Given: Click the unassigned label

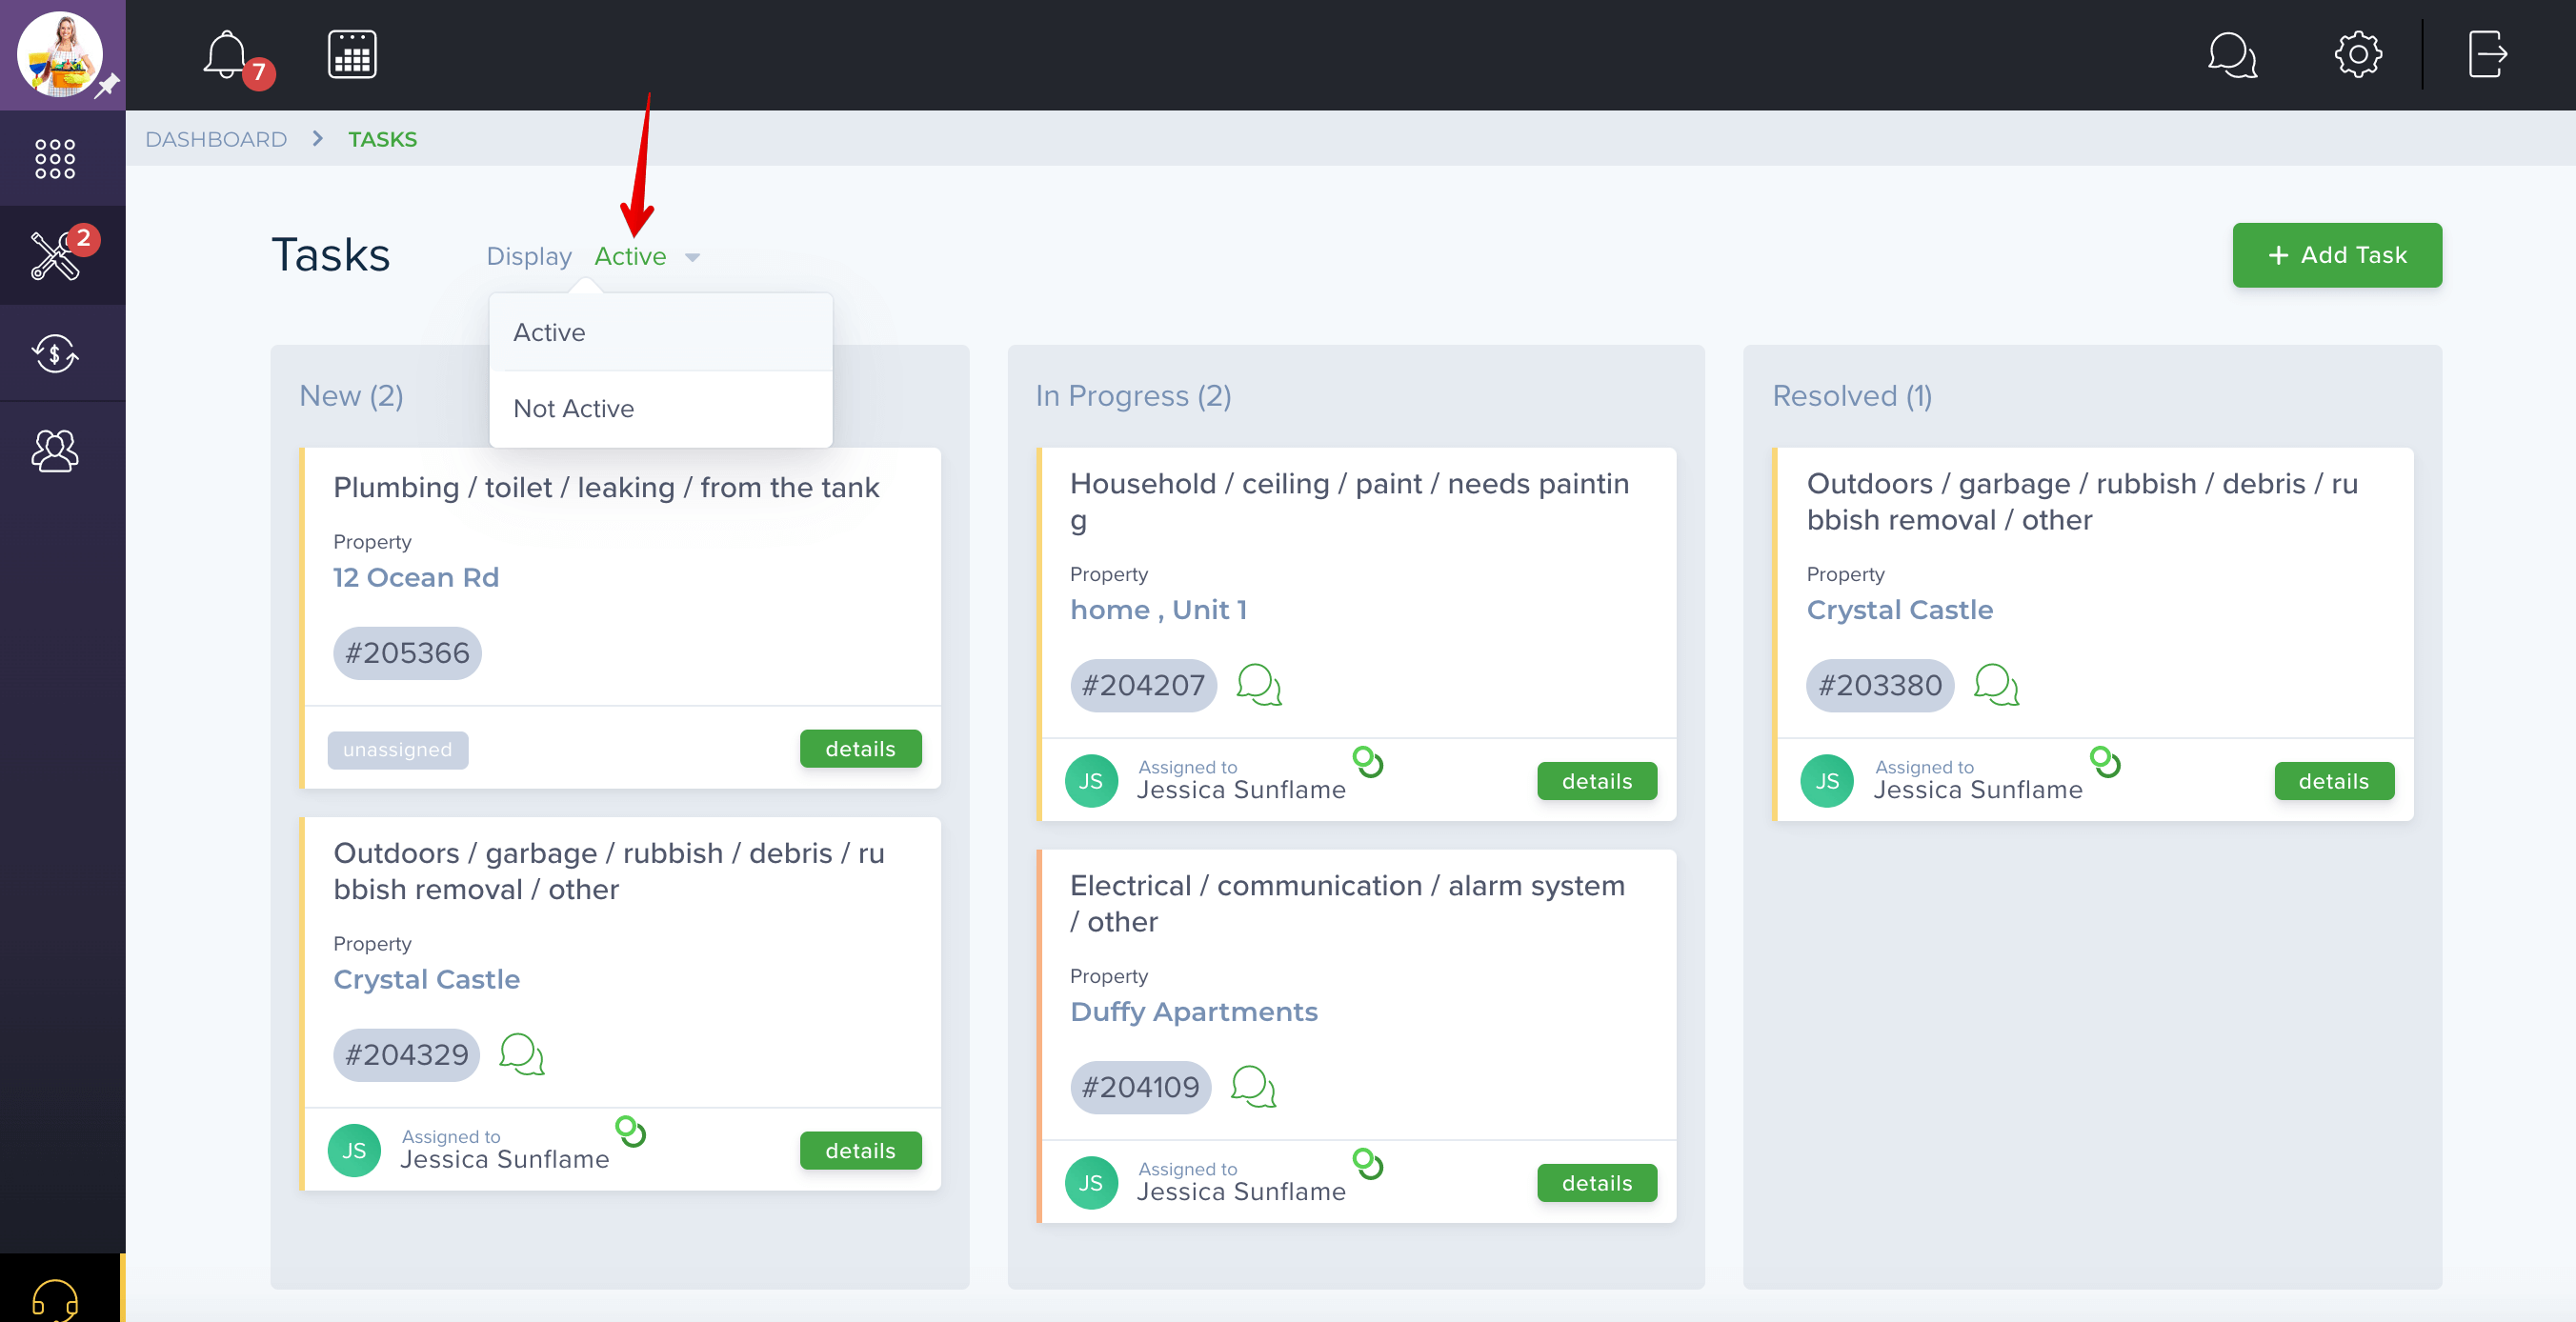Looking at the screenshot, I should coord(397,750).
